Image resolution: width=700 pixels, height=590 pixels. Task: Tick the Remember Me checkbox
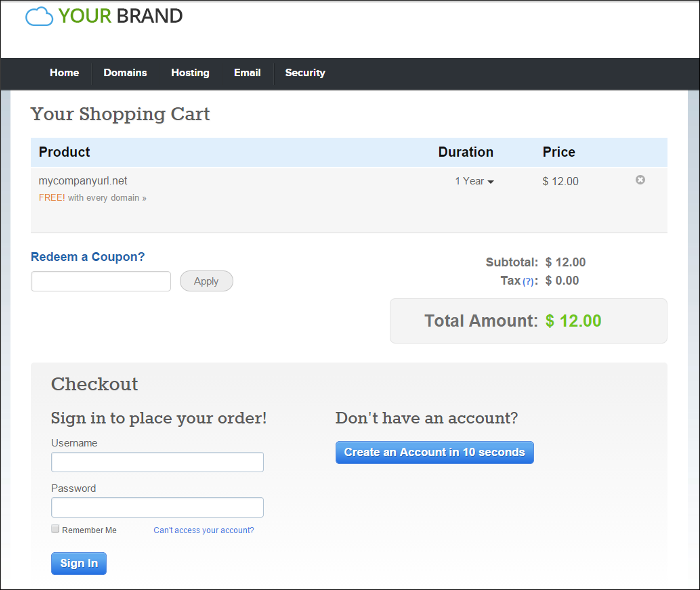(56, 529)
